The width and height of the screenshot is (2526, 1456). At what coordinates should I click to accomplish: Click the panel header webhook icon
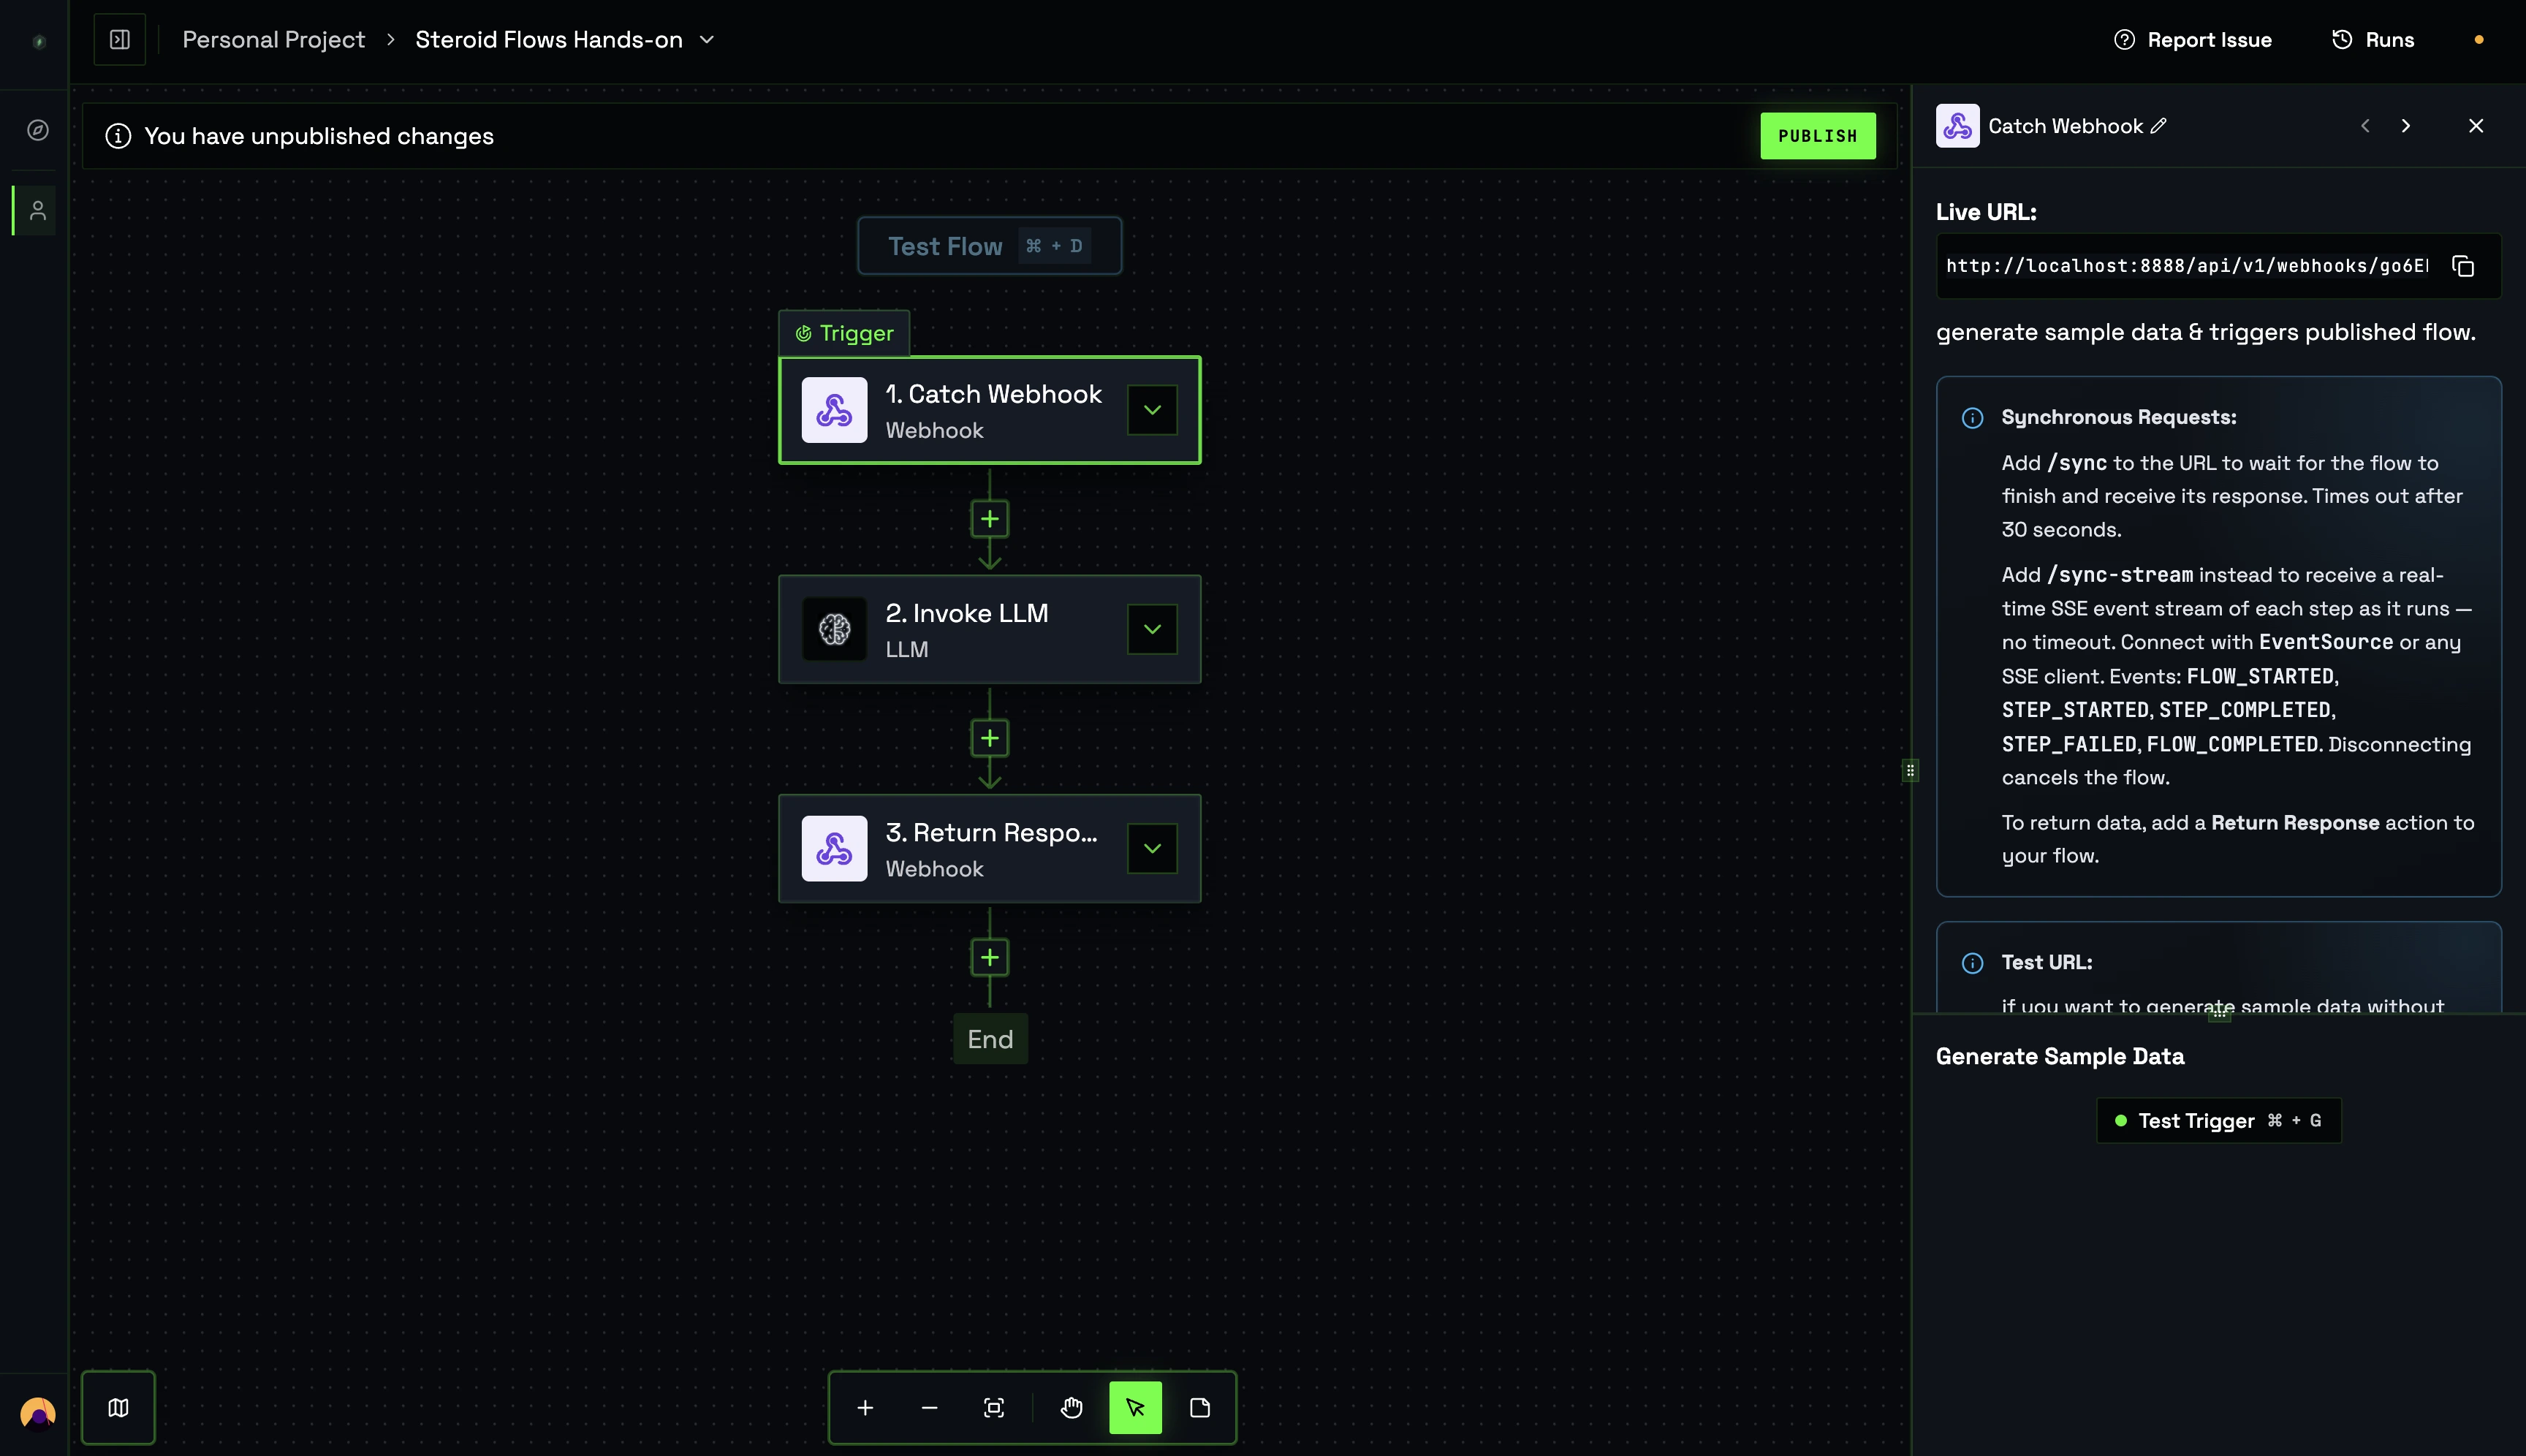[1957, 126]
